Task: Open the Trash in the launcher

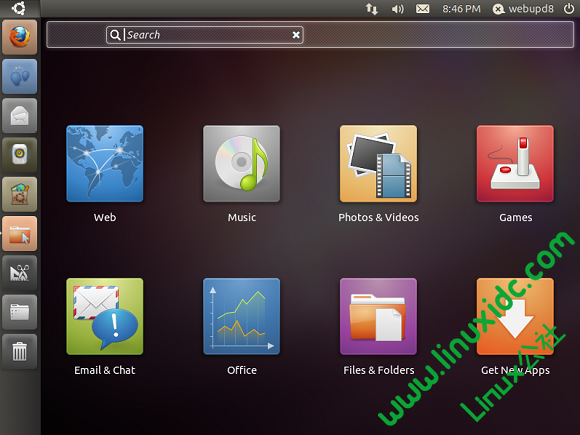Action: 20,351
